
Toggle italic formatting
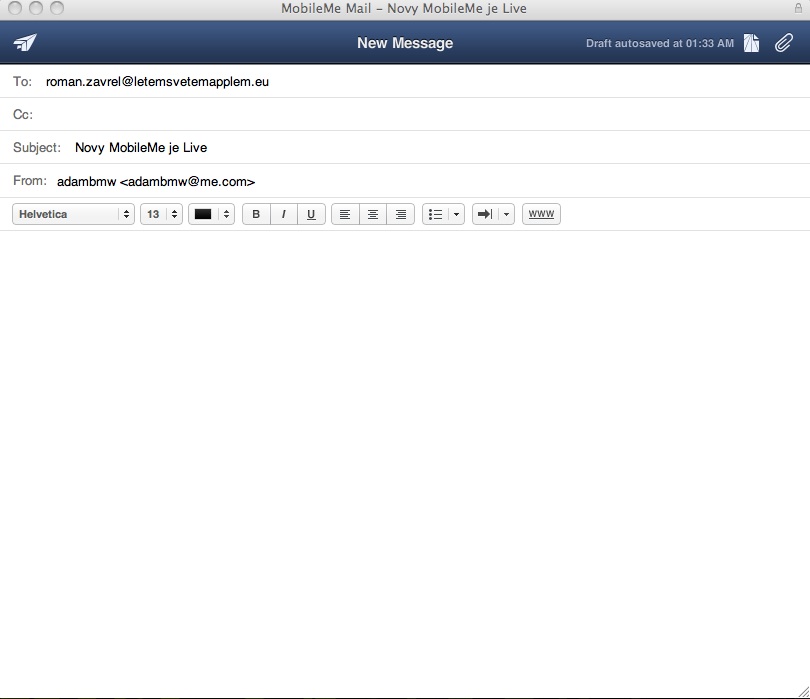coord(284,214)
